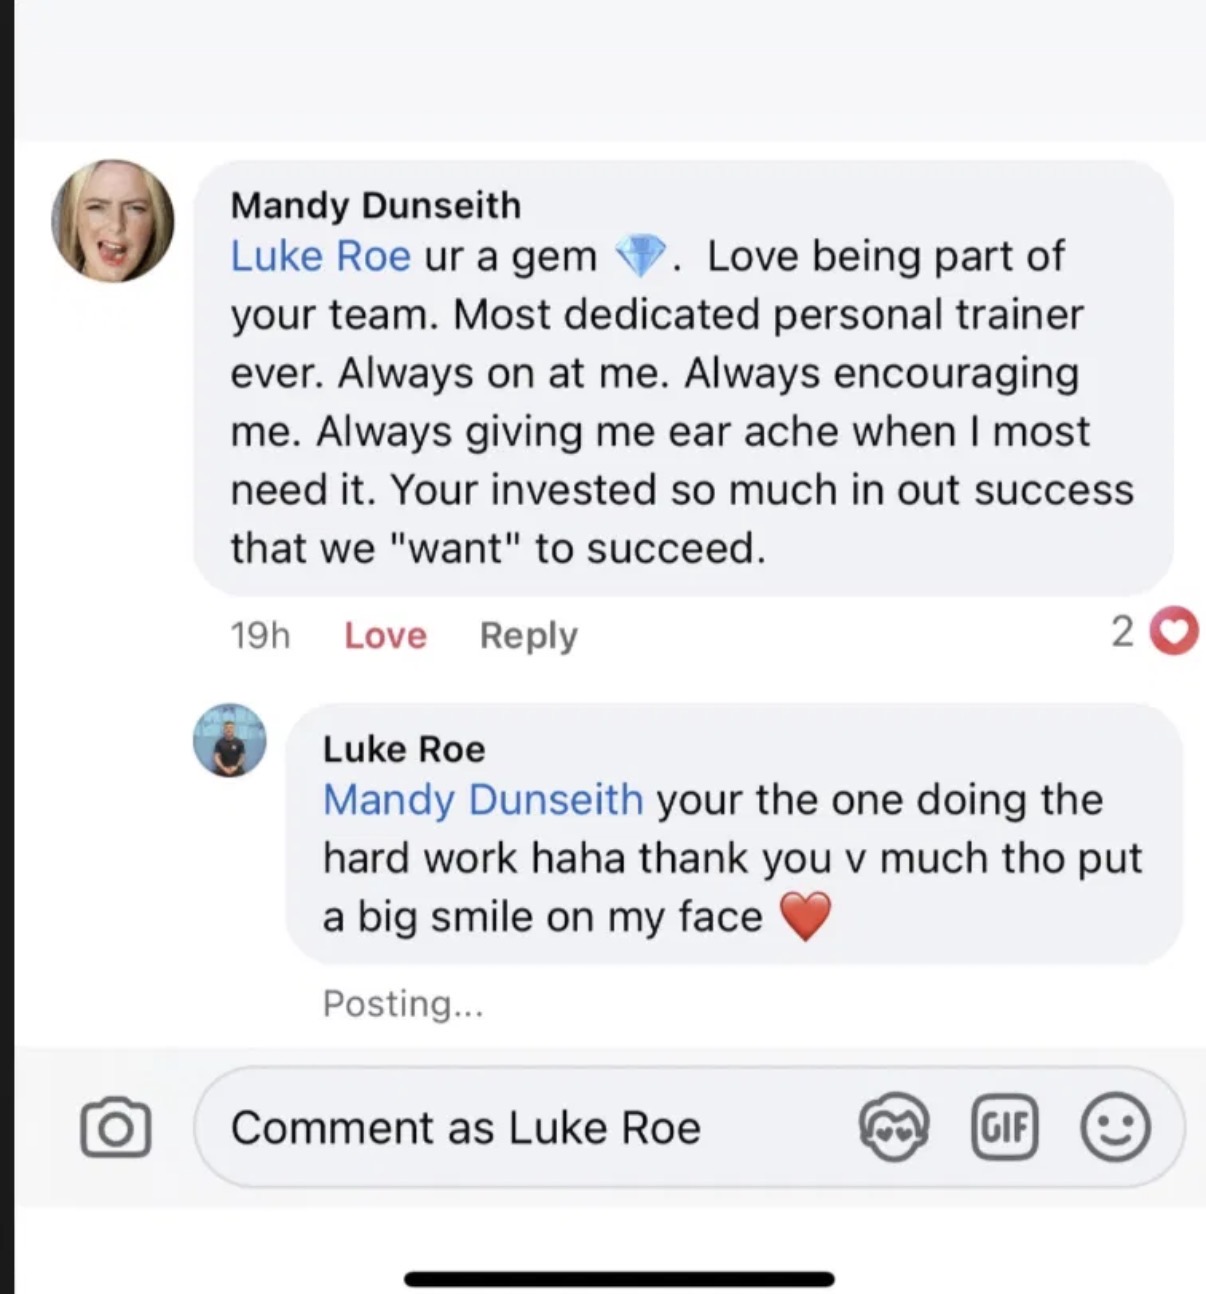Open camera to attach a photo

(115, 1128)
